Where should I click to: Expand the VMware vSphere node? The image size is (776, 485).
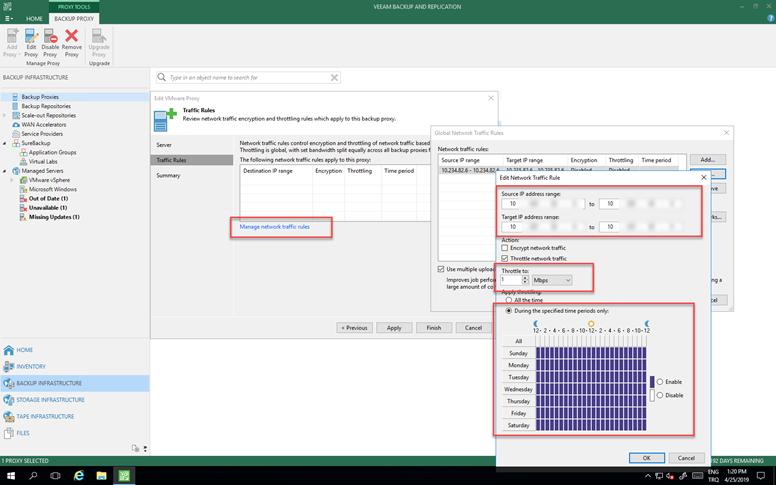tap(12, 180)
